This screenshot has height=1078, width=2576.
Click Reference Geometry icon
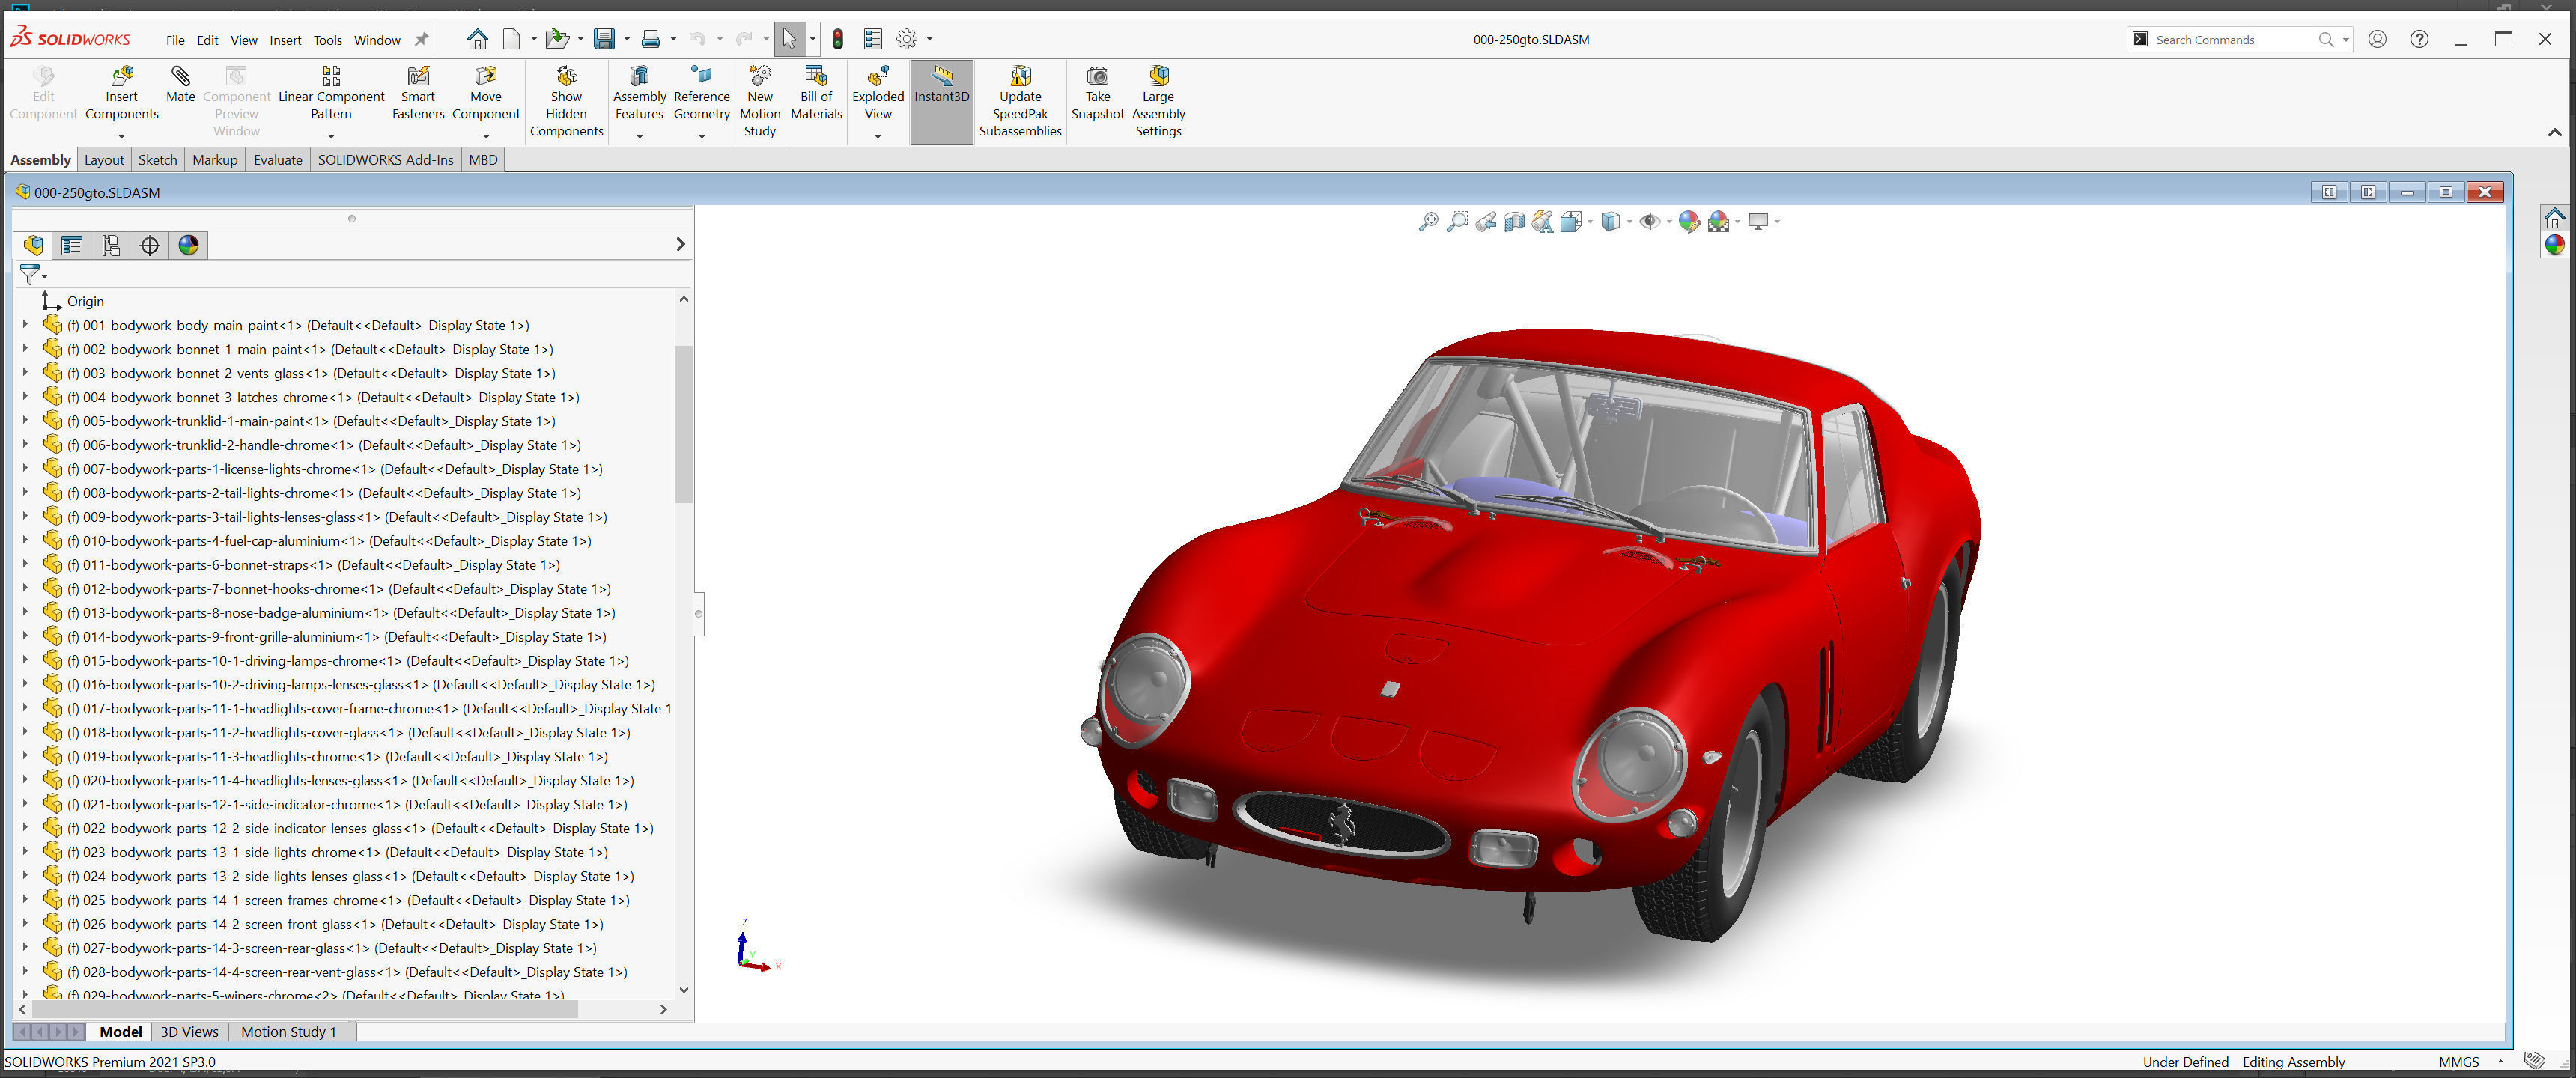pos(701,94)
